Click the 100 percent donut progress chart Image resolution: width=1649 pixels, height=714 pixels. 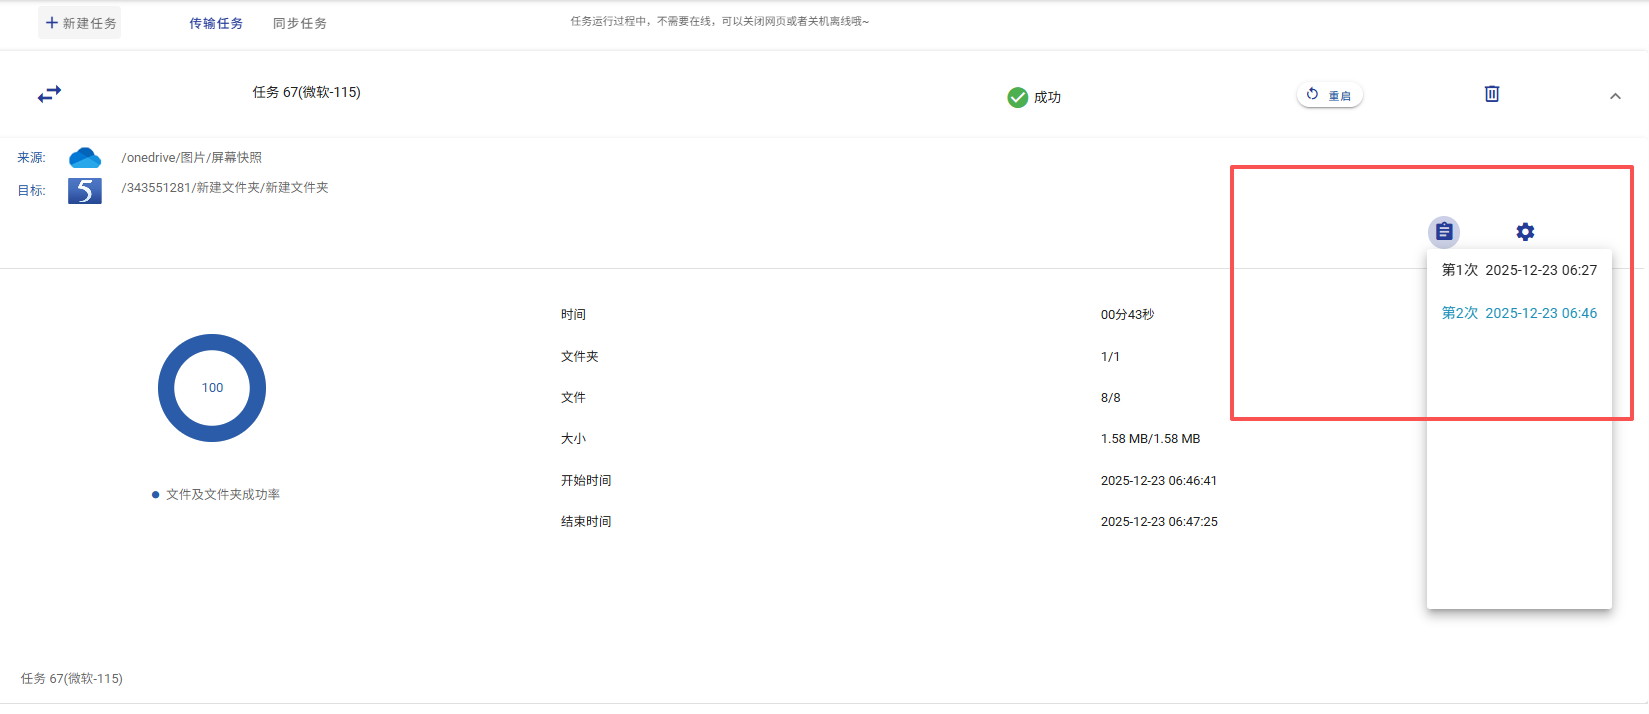click(x=212, y=388)
